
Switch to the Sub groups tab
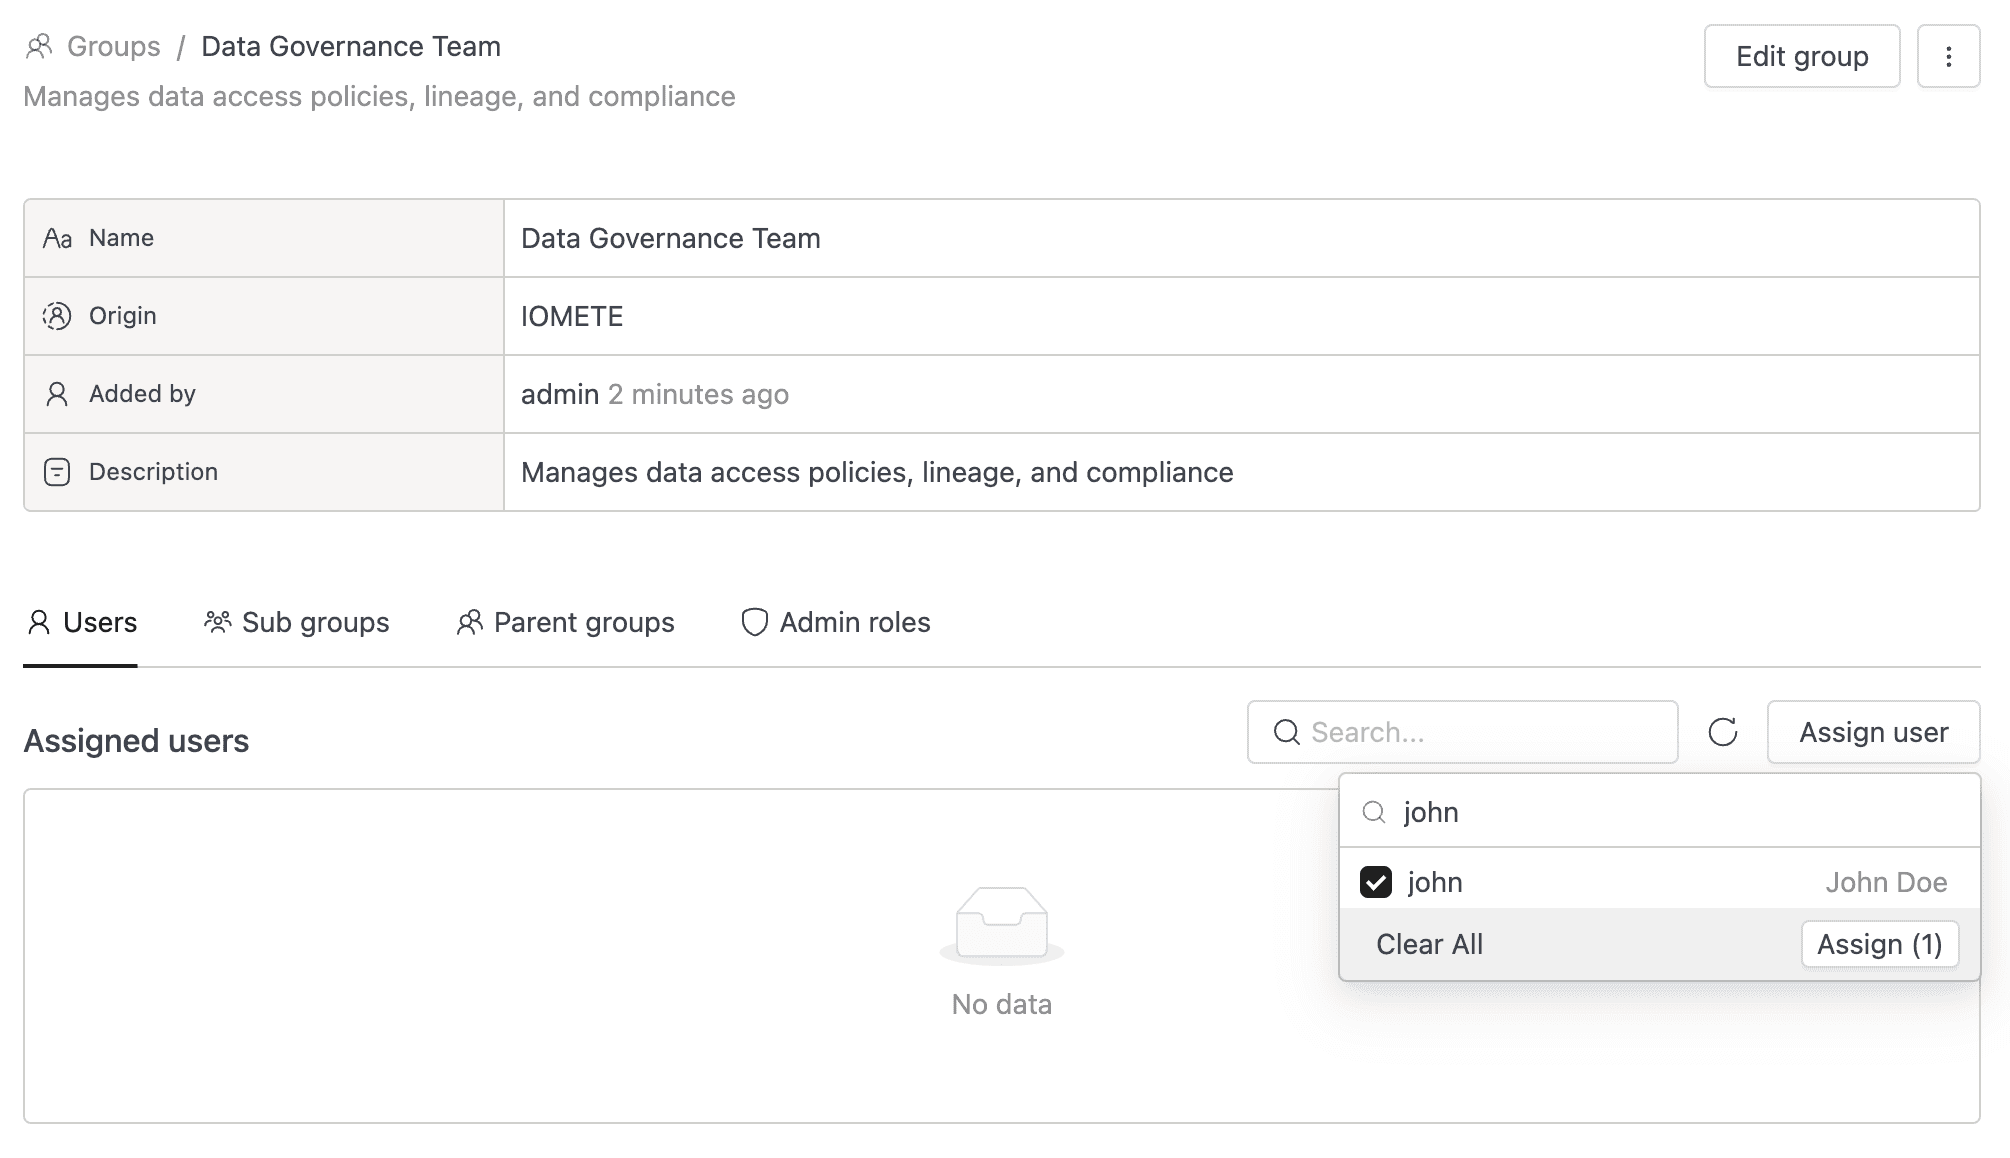[x=297, y=622]
